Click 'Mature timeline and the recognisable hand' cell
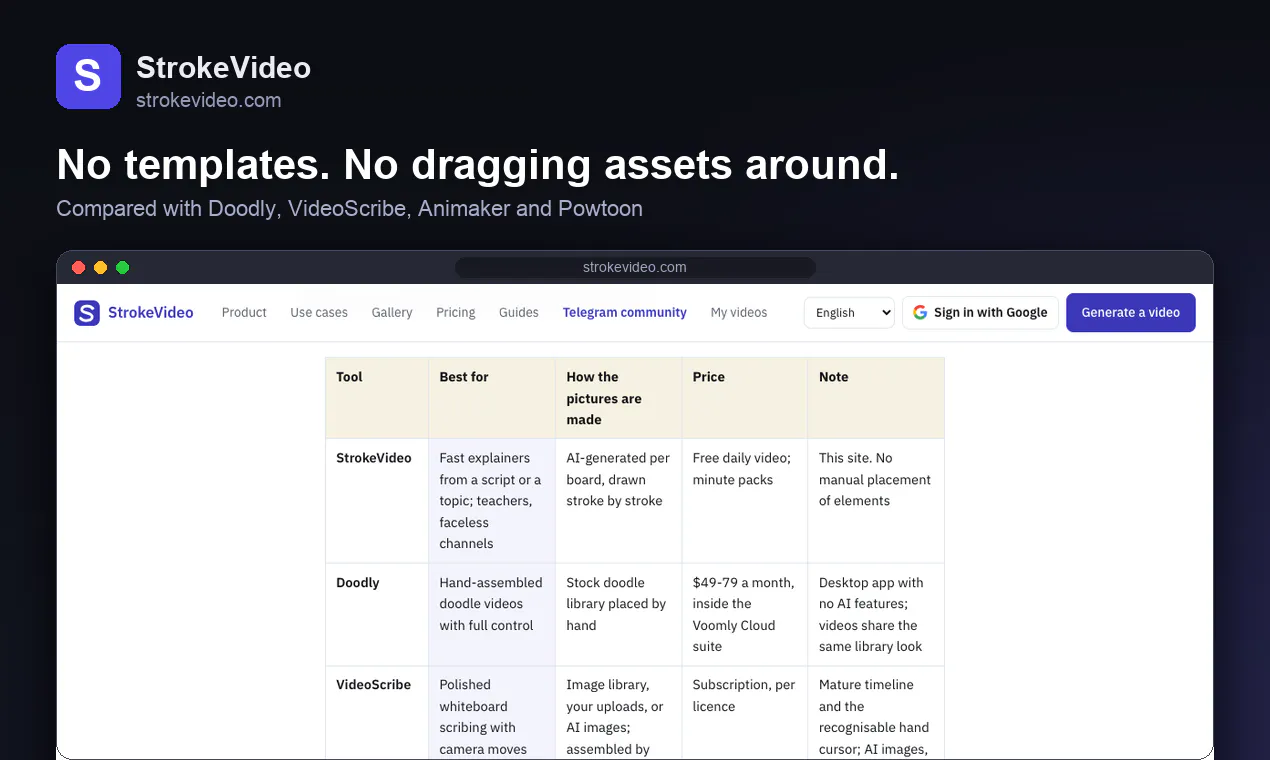 pyautogui.click(x=876, y=713)
